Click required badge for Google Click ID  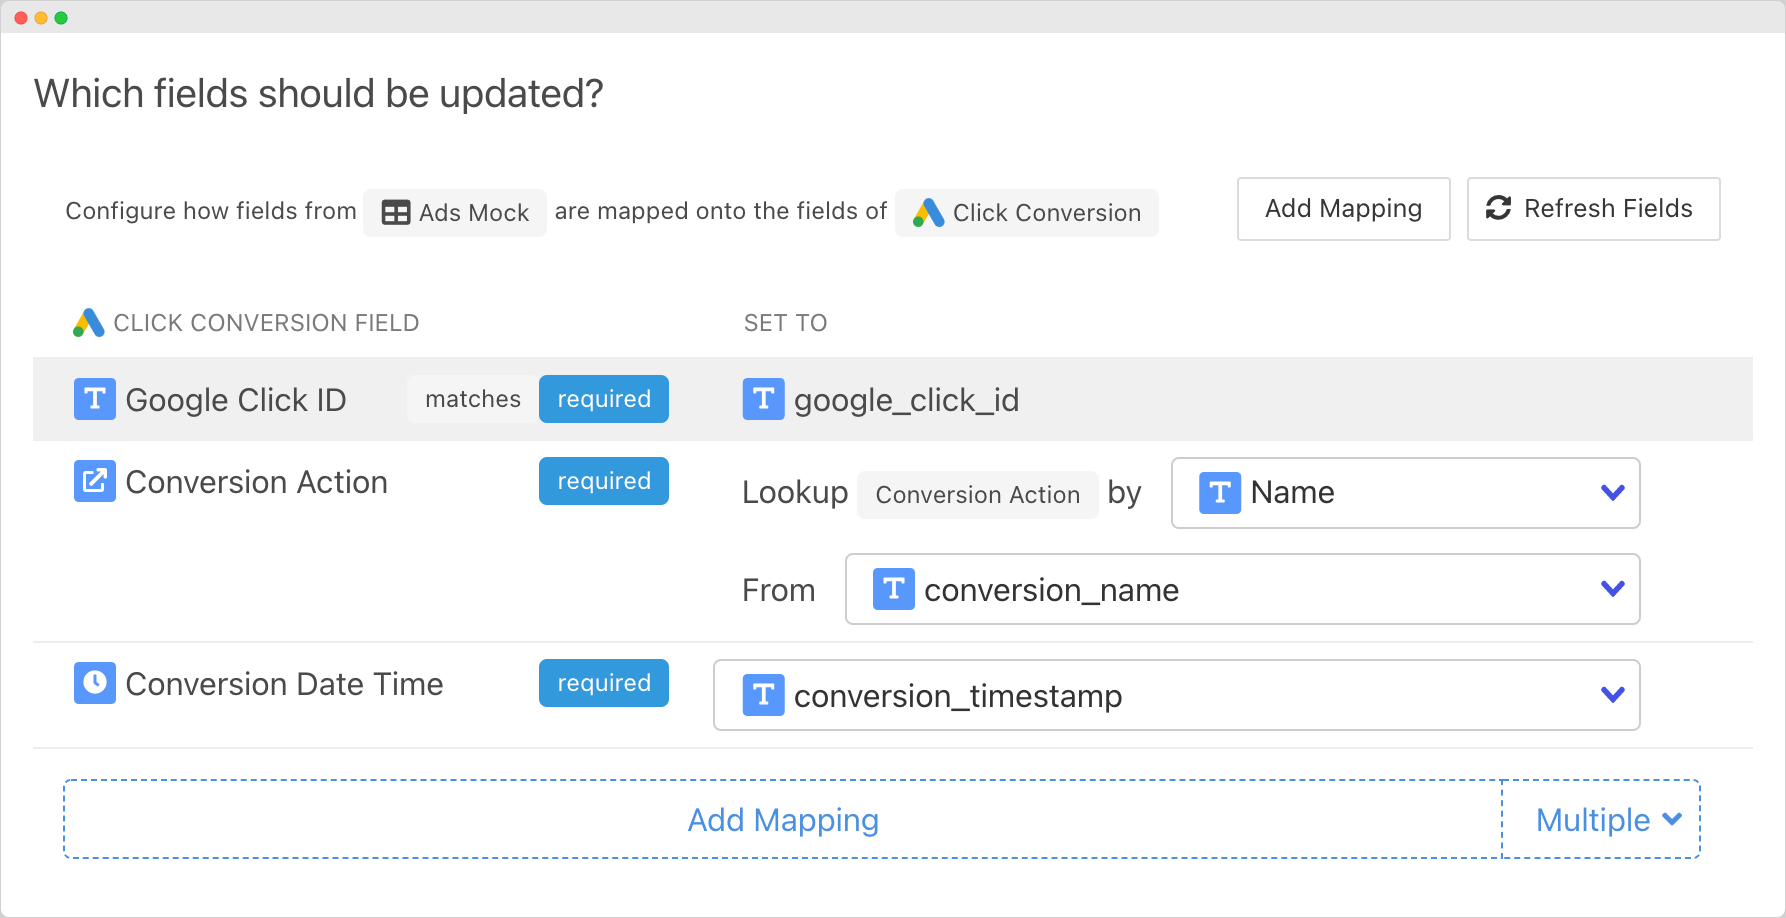point(603,399)
